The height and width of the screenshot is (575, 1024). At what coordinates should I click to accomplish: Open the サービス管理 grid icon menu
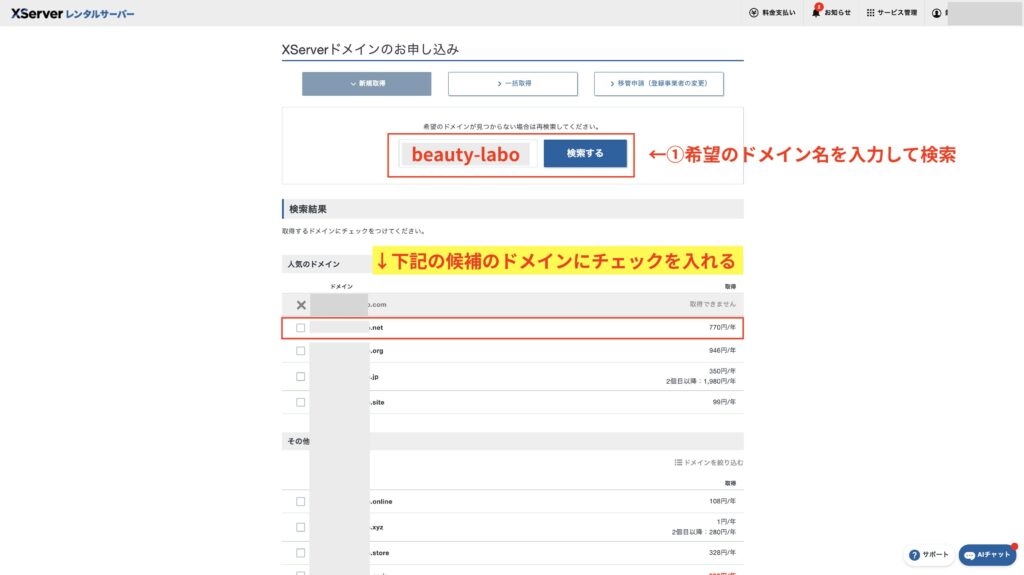[871, 13]
